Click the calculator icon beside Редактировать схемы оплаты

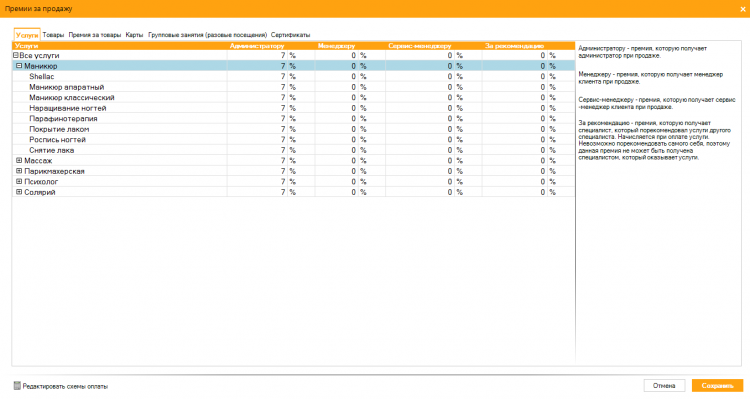coord(17,386)
